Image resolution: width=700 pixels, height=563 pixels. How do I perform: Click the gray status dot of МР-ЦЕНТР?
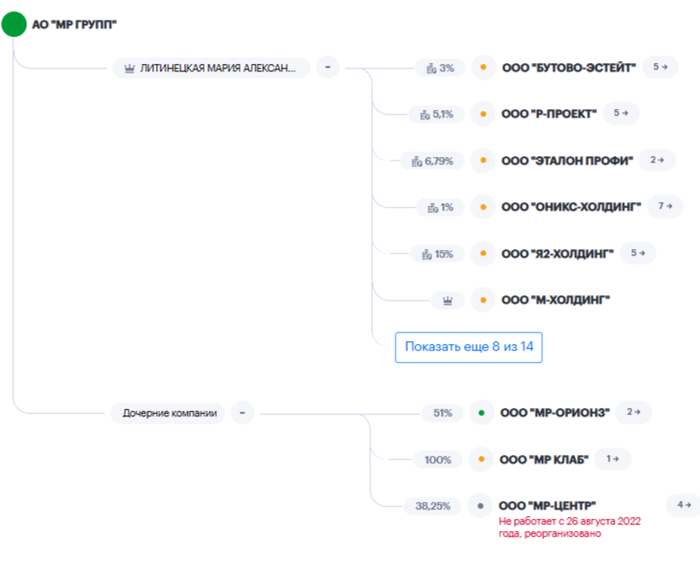483,506
